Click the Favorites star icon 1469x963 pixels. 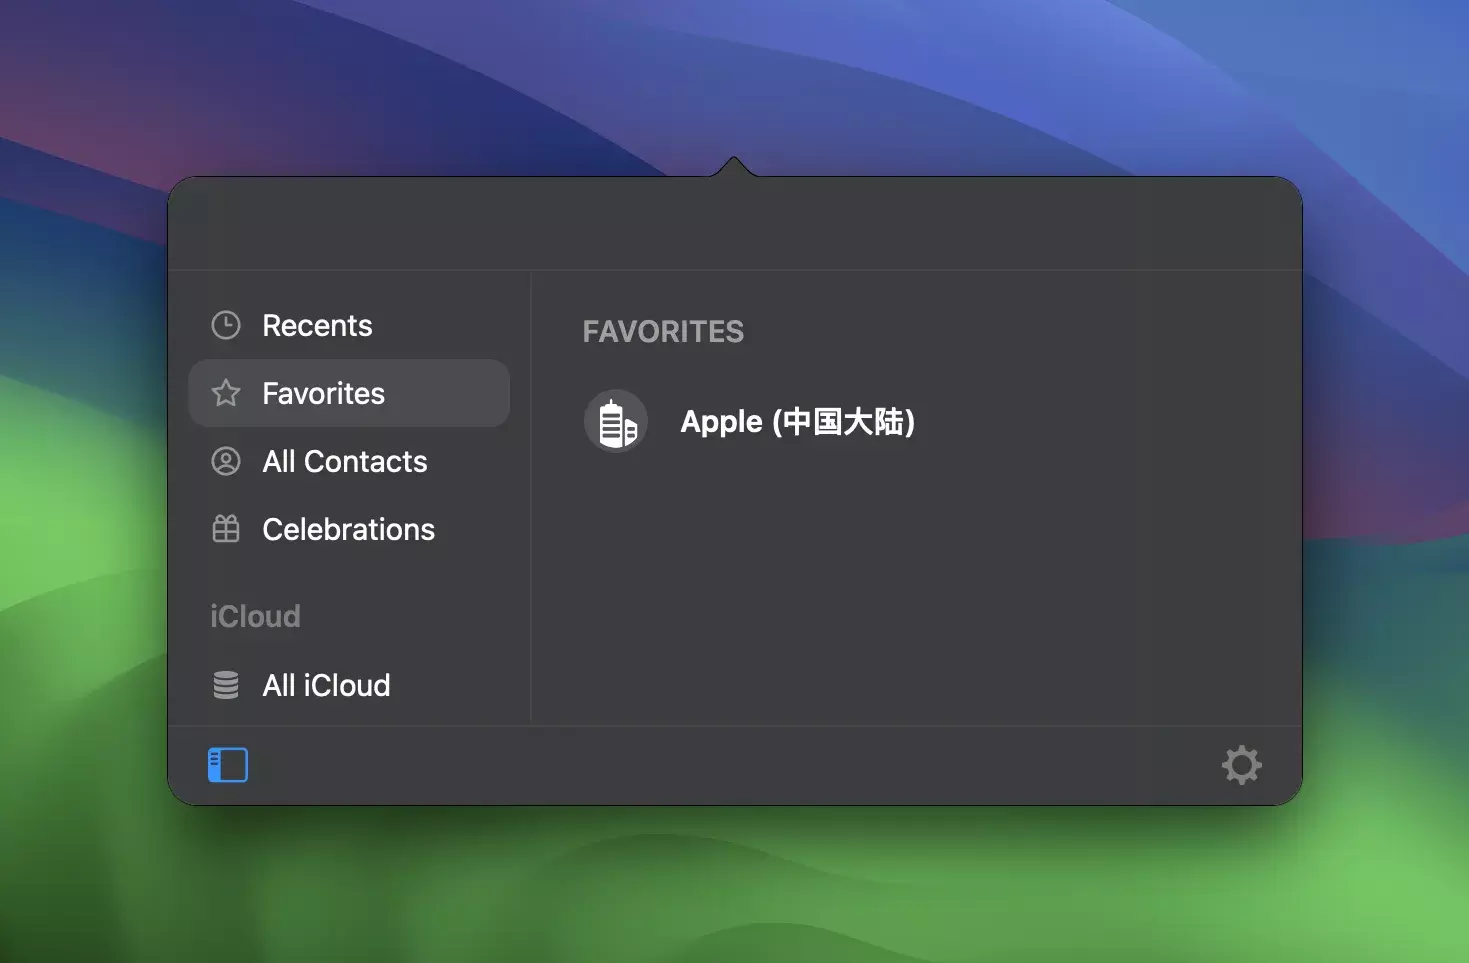click(226, 393)
